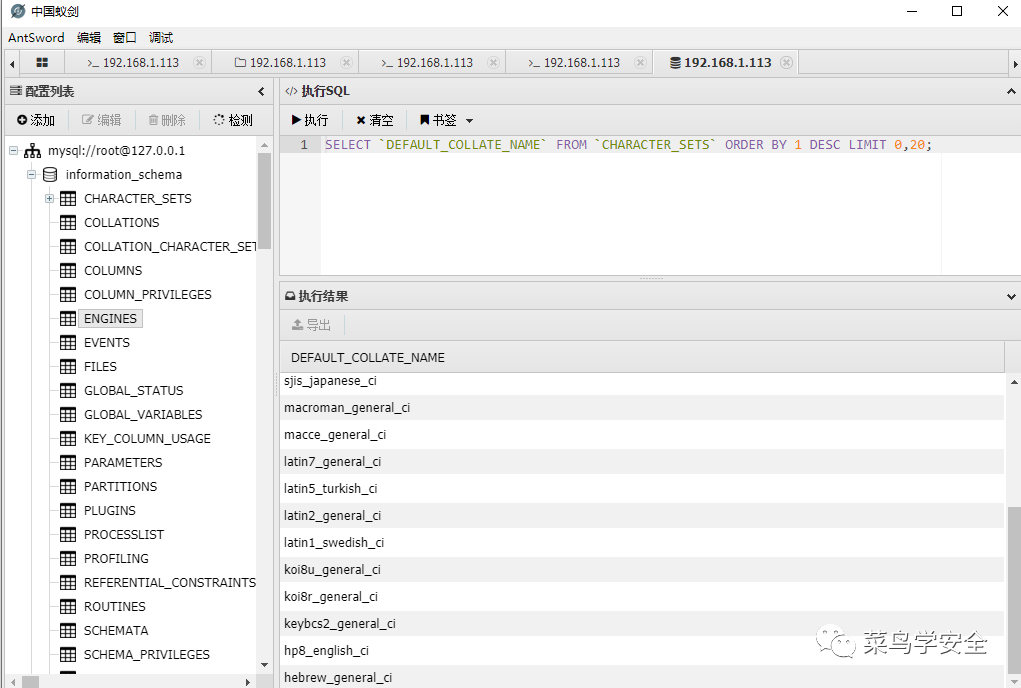
Task: Open the 编辑 menu in the menu bar
Action: click(89, 38)
